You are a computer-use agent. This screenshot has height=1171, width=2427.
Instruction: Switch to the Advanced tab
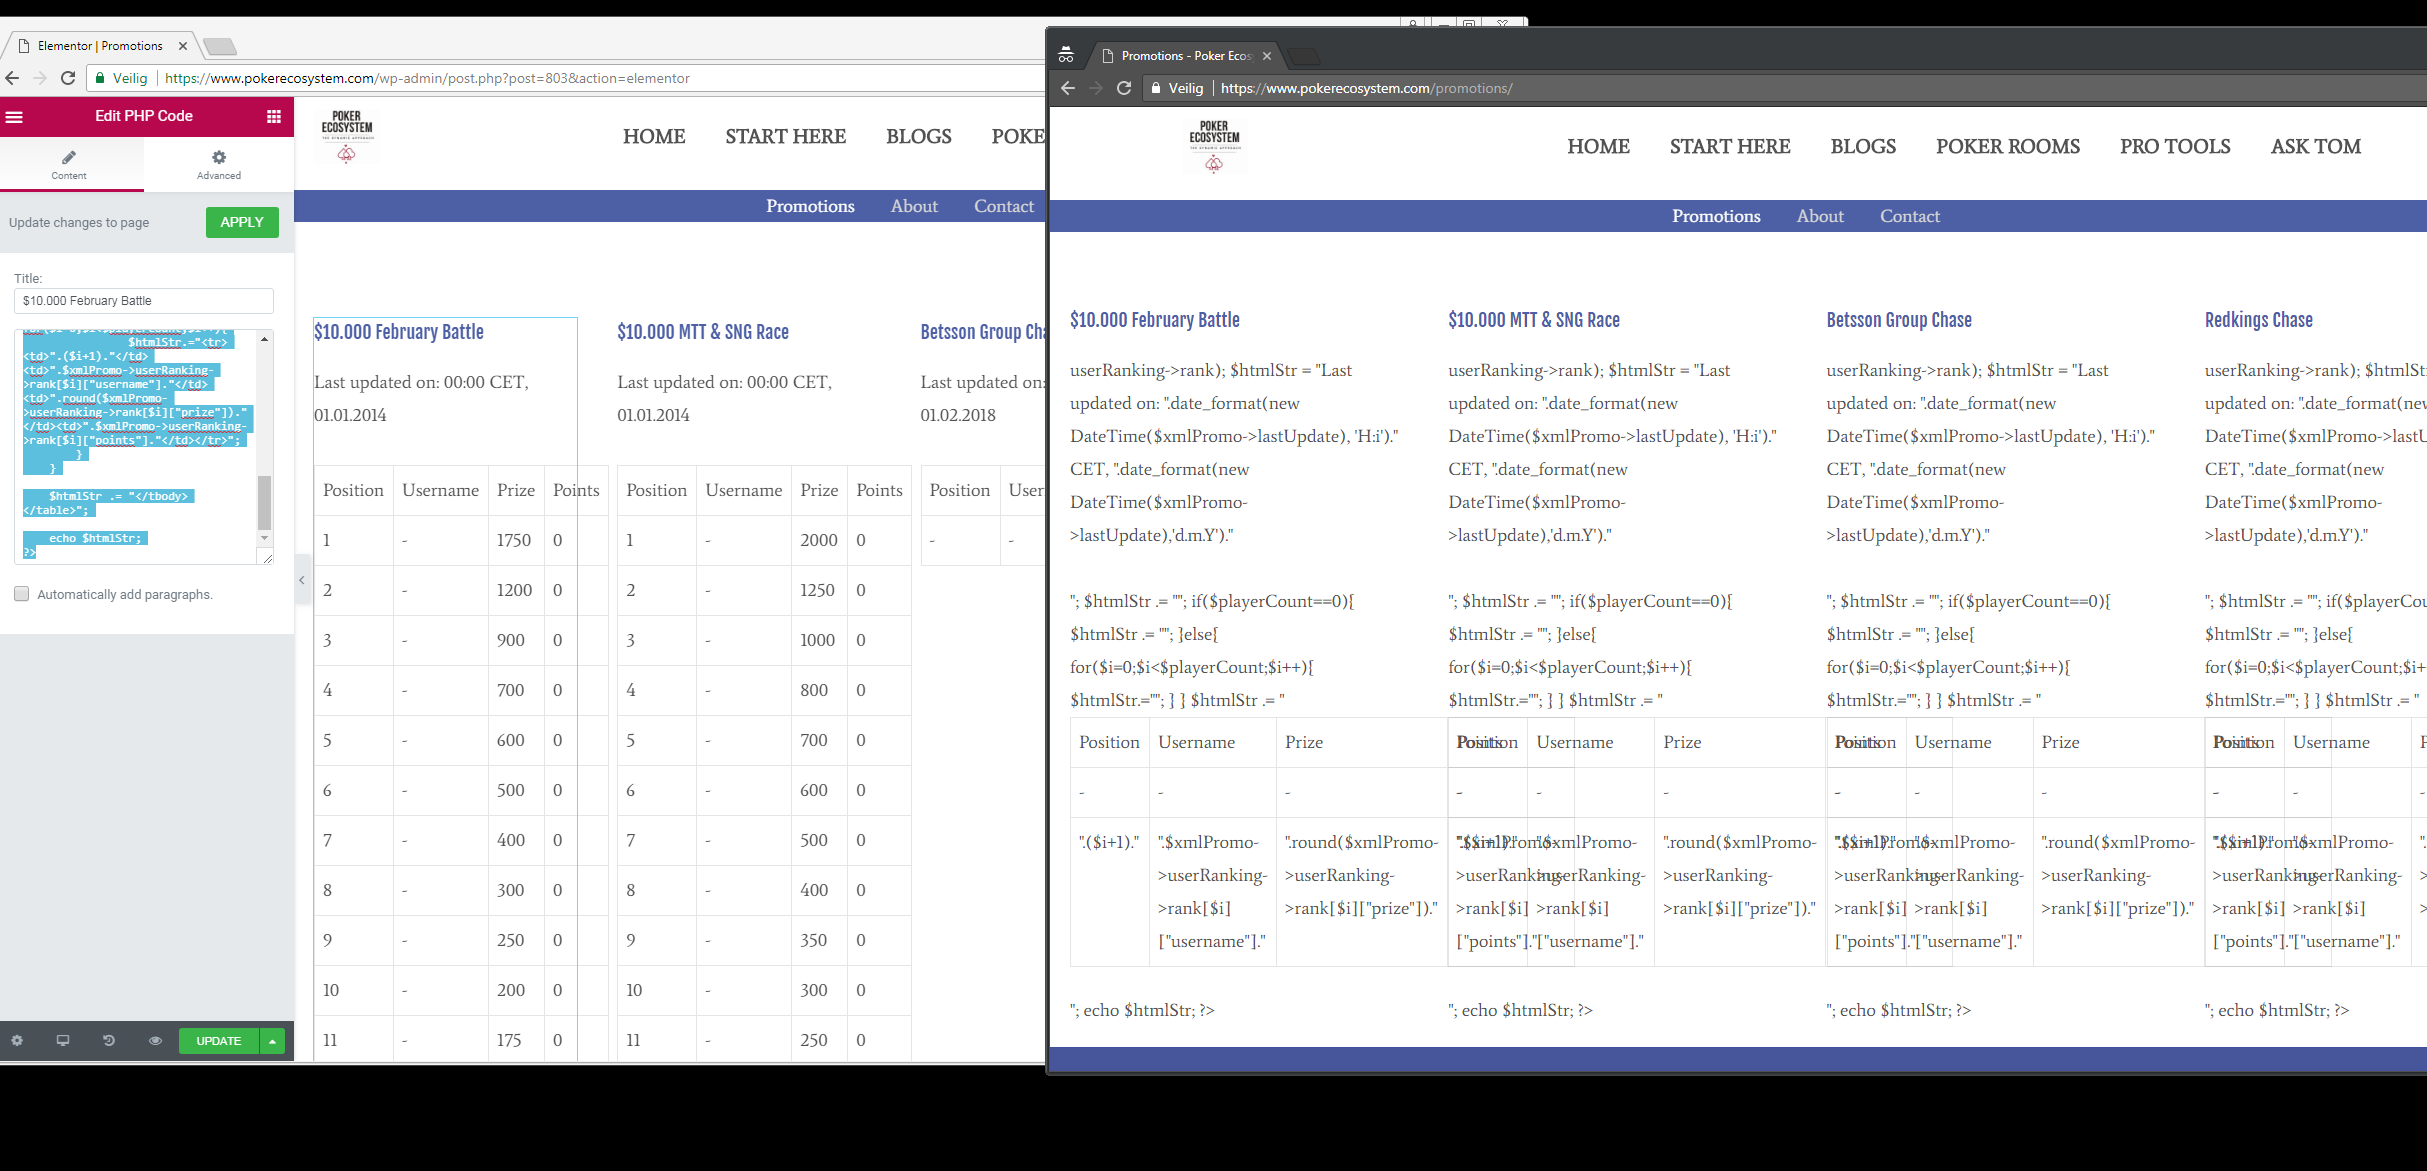tap(219, 164)
